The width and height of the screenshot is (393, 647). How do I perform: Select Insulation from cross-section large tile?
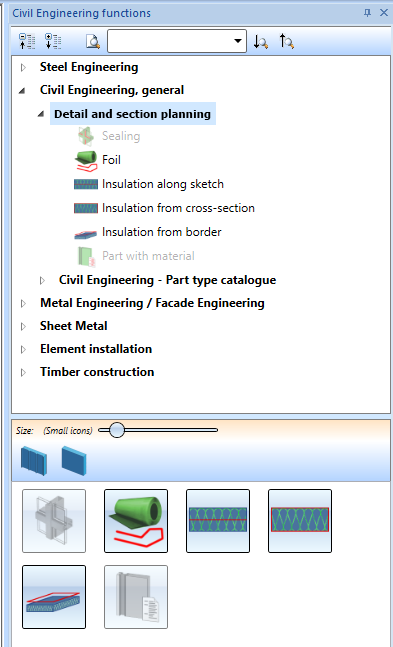(x=300, y=521)
